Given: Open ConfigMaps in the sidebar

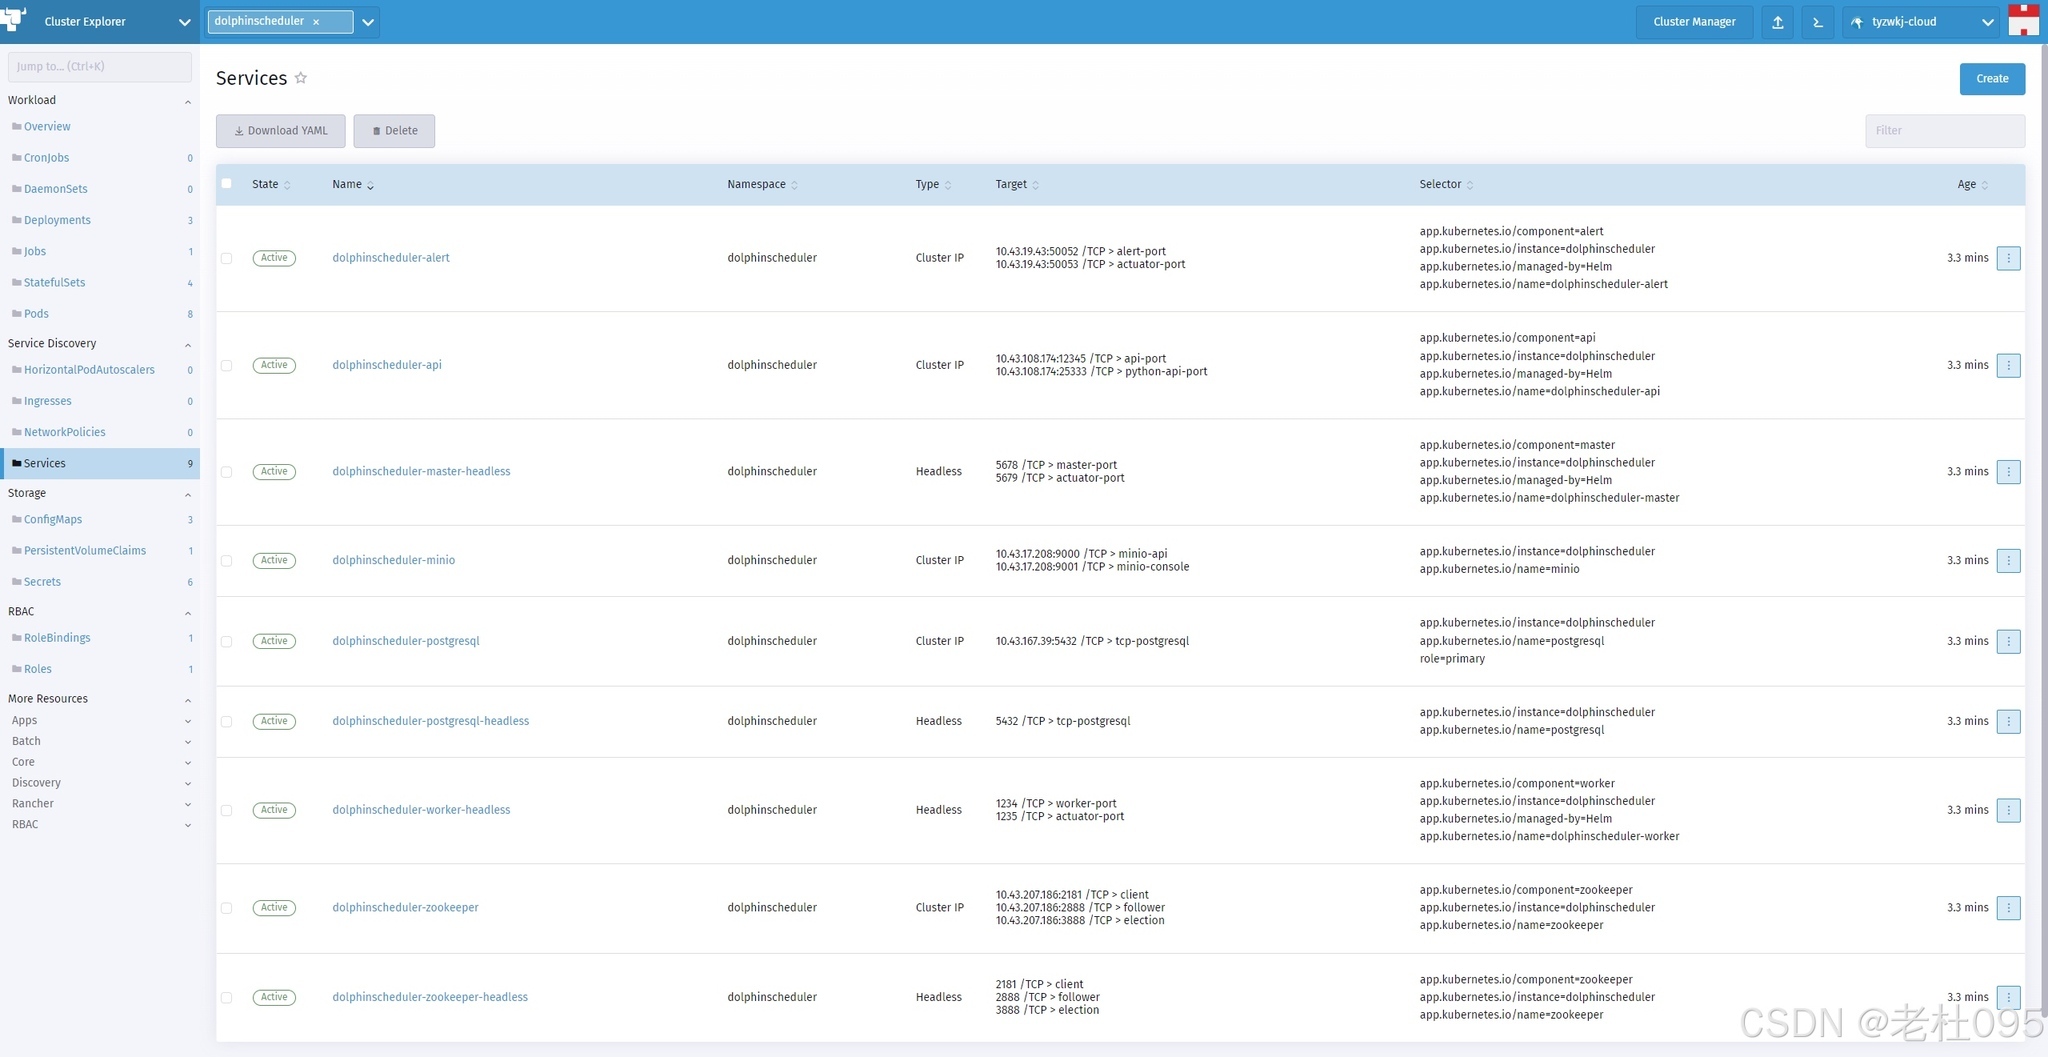Looking at the screenshot, I should click(x=53, y=519).
